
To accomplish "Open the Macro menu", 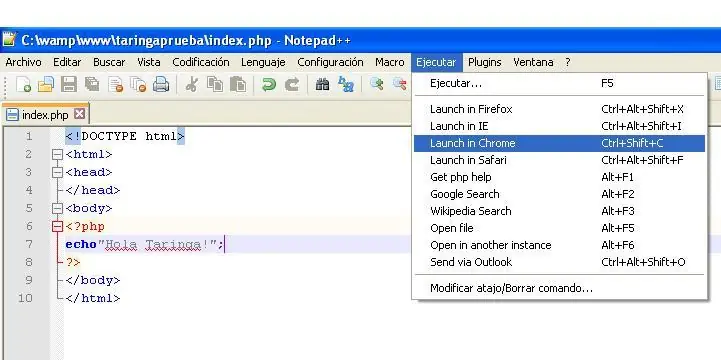I will tap(389, 63).
